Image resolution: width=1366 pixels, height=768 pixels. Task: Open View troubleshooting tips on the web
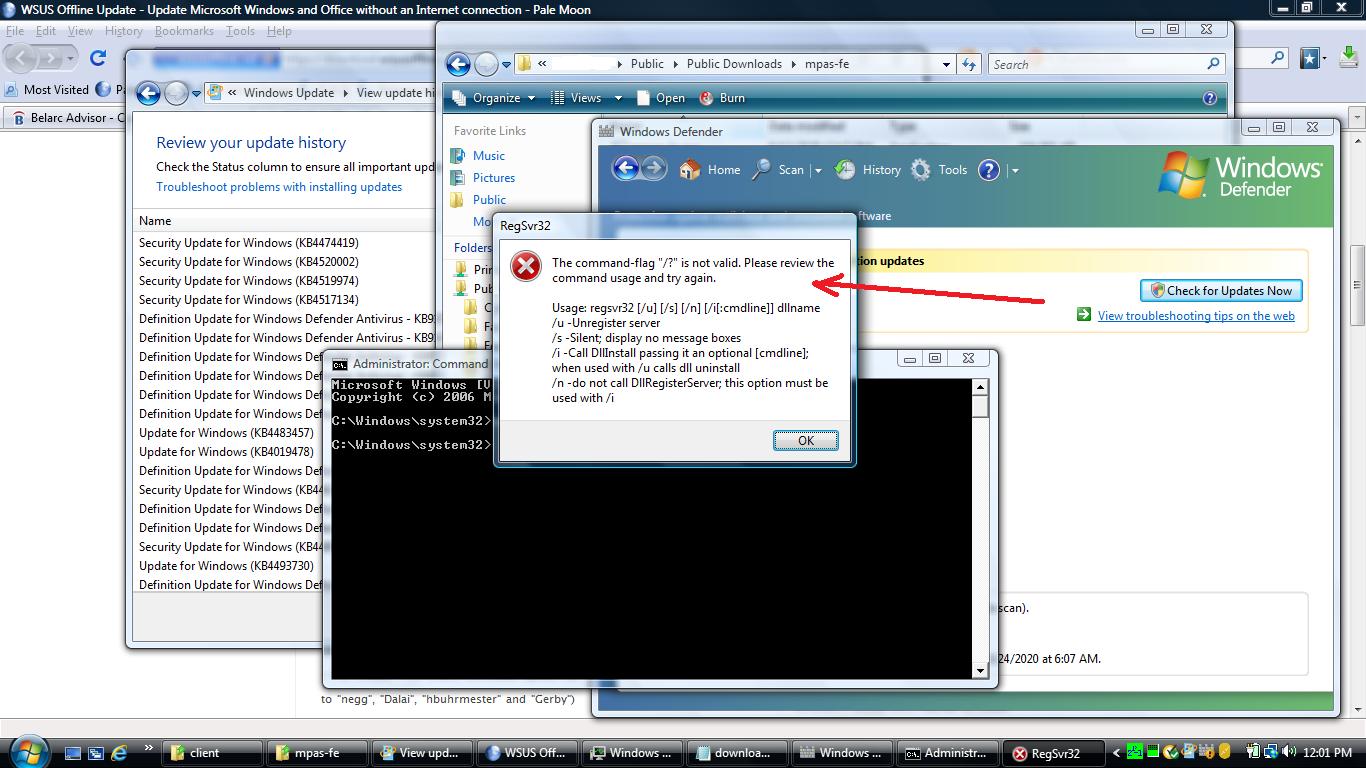(1195, 316)
